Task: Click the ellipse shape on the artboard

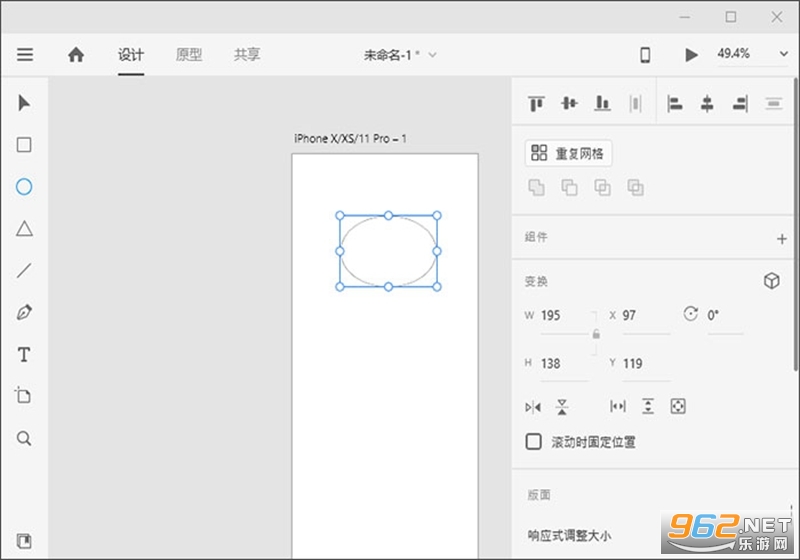Action: pos(388,251)
